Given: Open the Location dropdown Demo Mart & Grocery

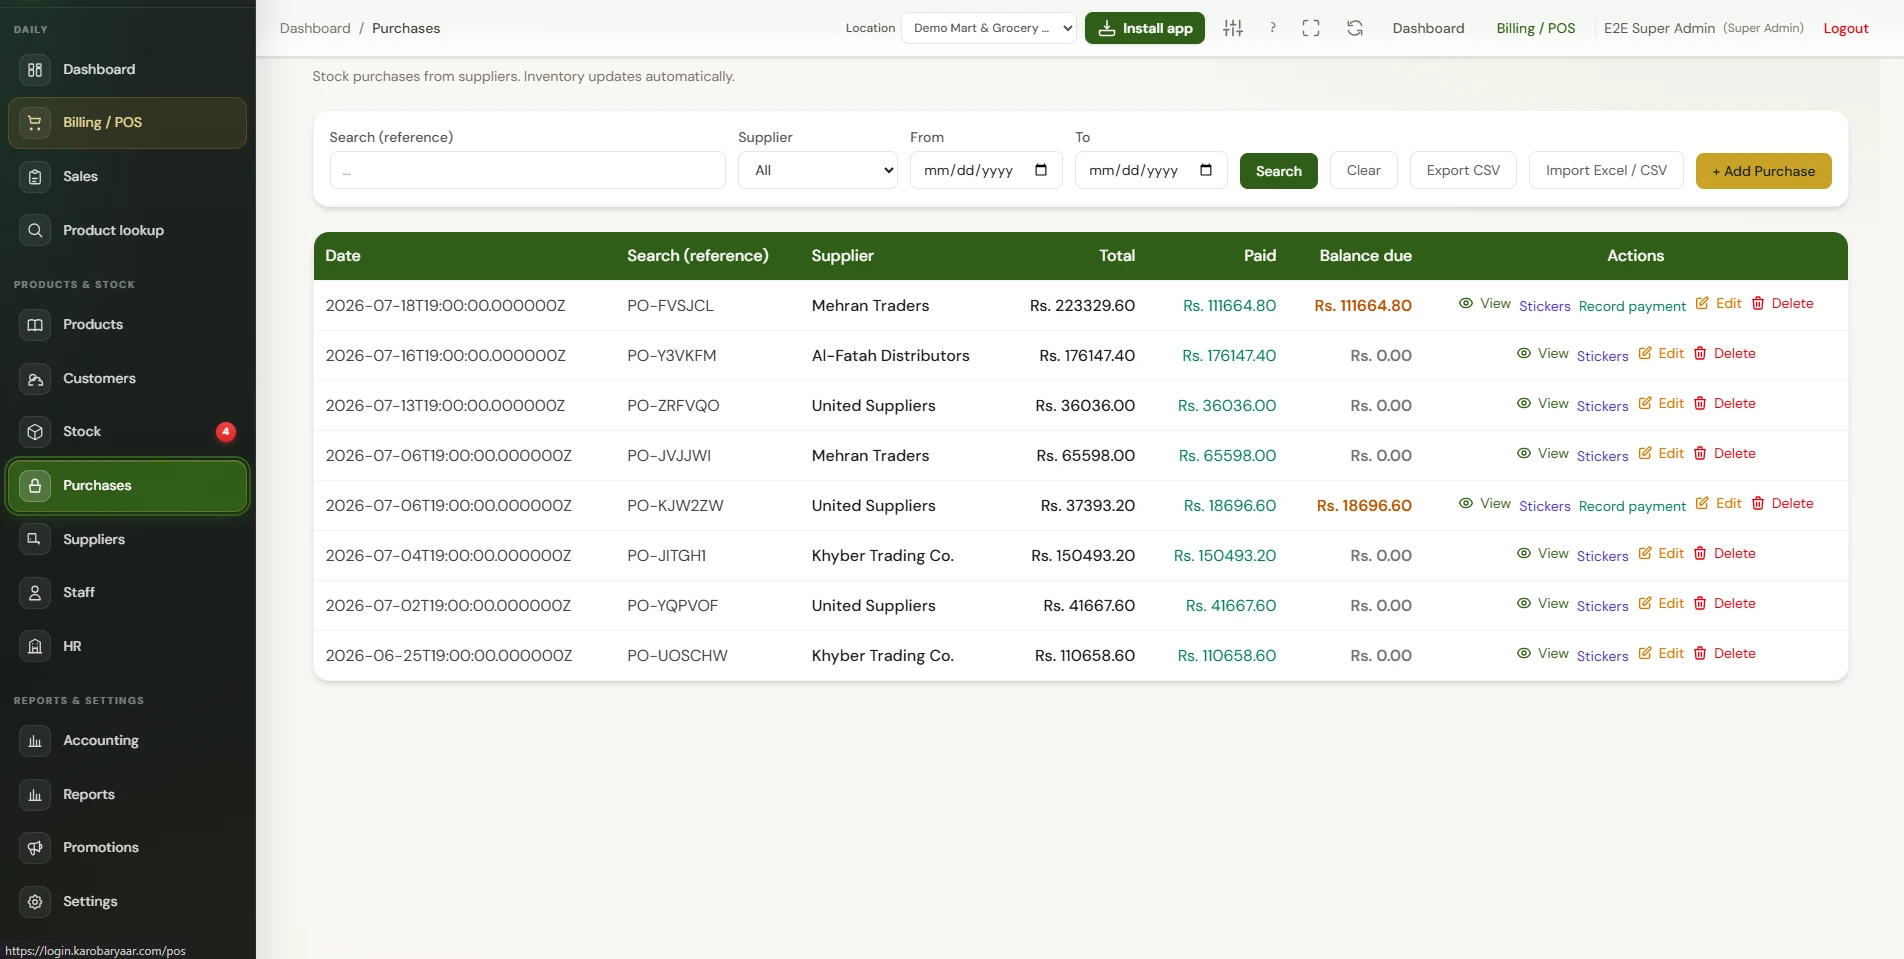Looking at the screenshot, I should pyautogui.click(x=989, y=28).
